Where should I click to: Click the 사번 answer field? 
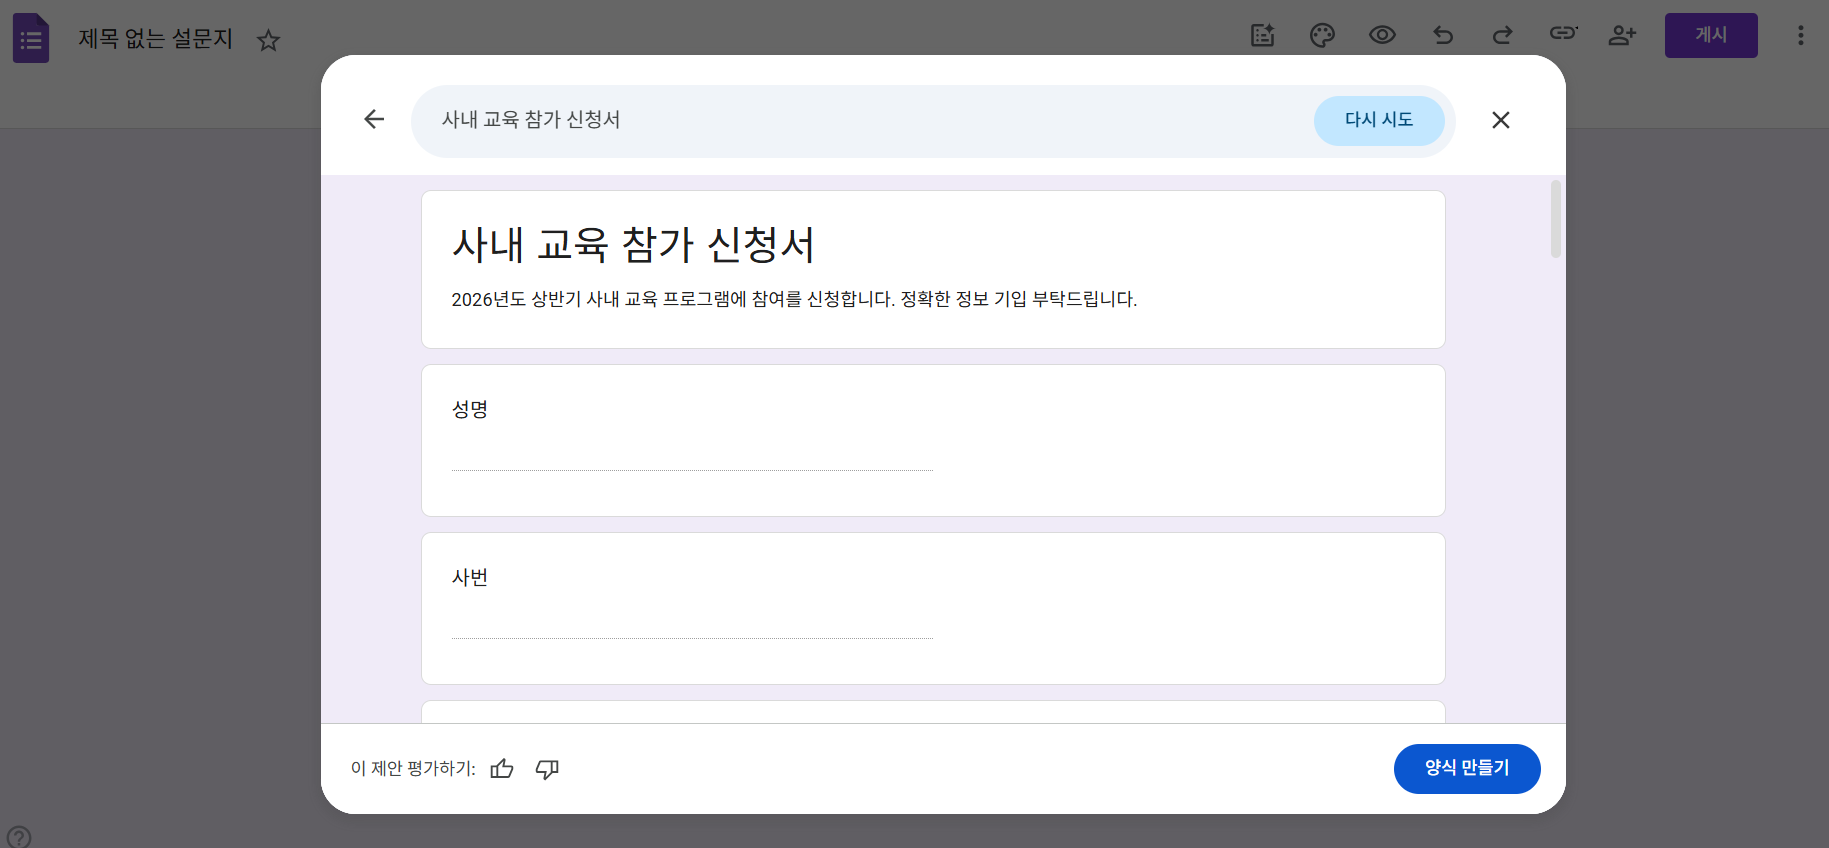(x=692, y=626)
